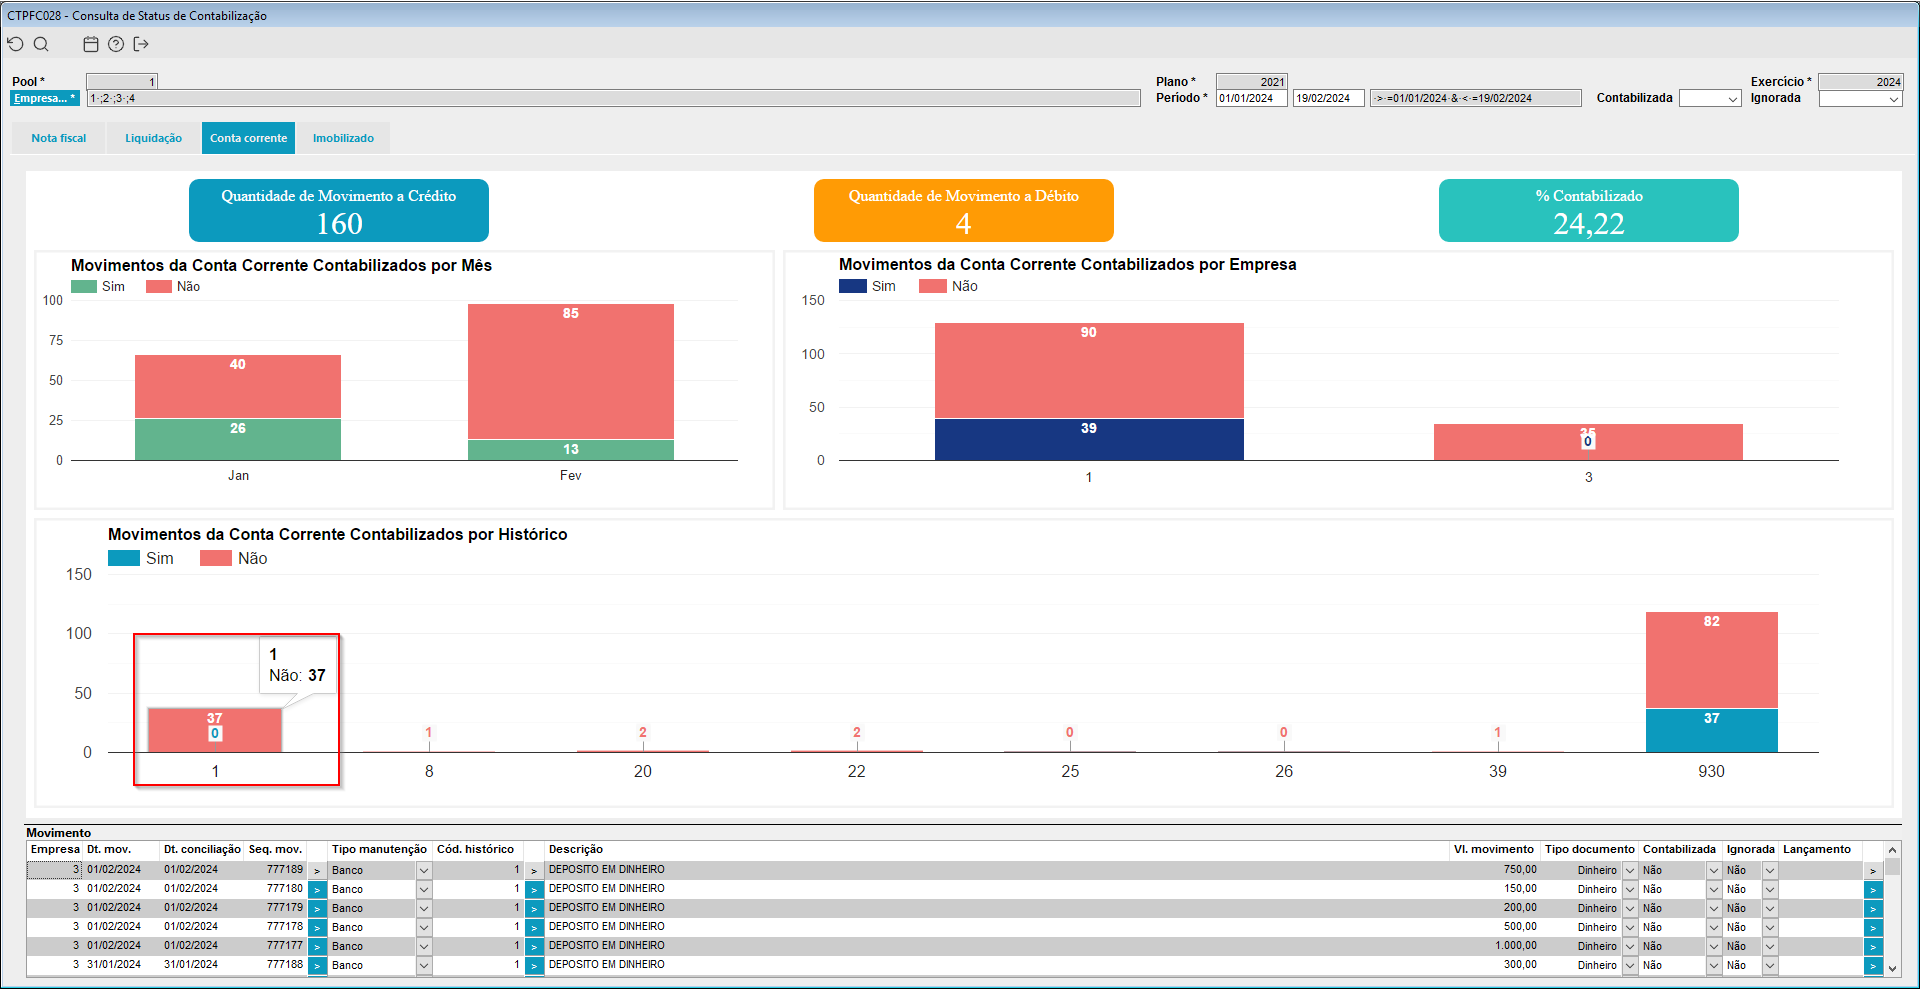Click the Empresa 1 Sim bar labeled 39

[1089, 439]
